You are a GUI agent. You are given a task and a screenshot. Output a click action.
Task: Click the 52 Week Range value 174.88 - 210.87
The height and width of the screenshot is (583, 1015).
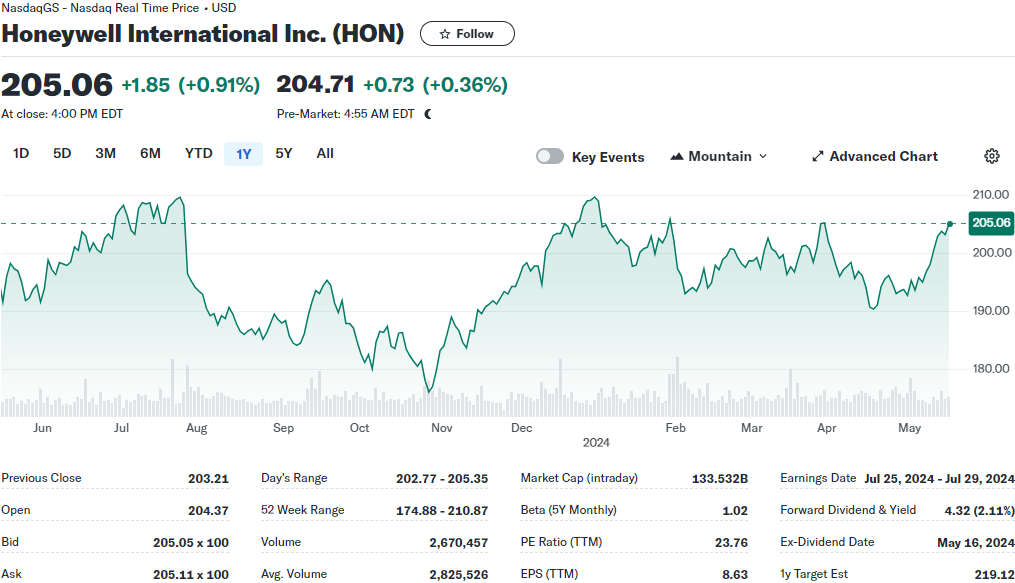click(442, 511)
